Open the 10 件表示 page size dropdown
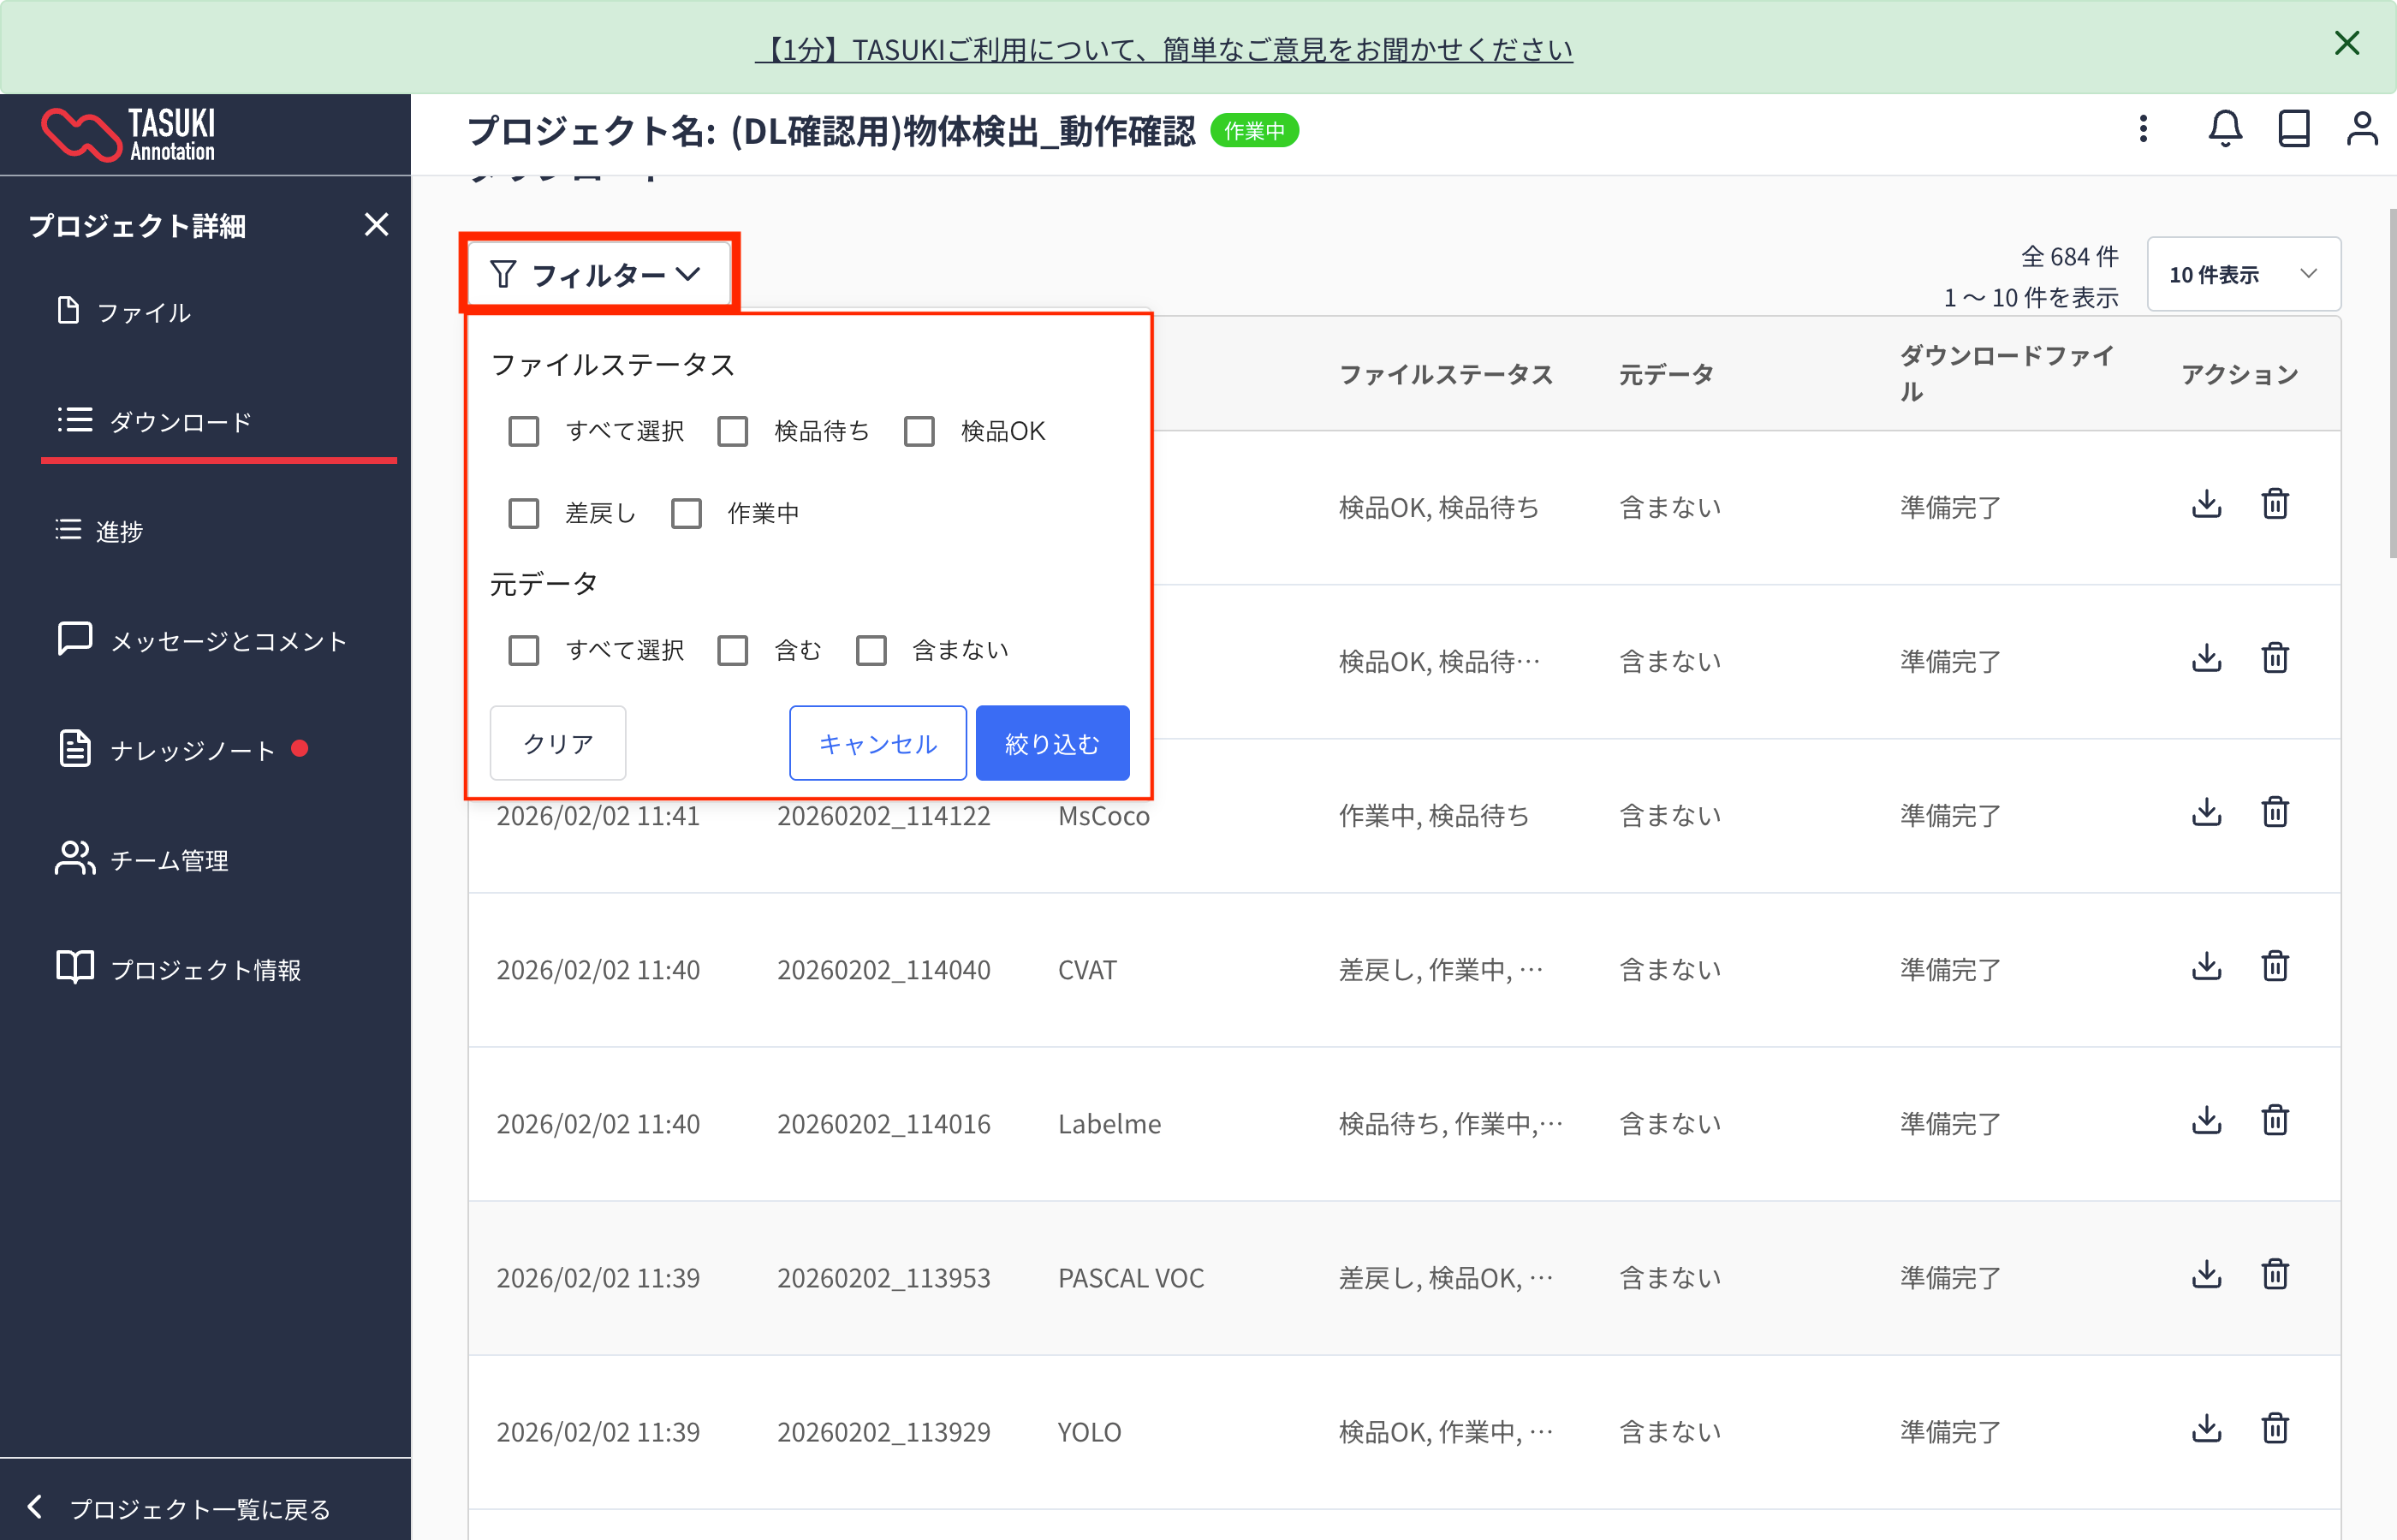The width and height of the screenshot is (2397, 1540). 2243,274
